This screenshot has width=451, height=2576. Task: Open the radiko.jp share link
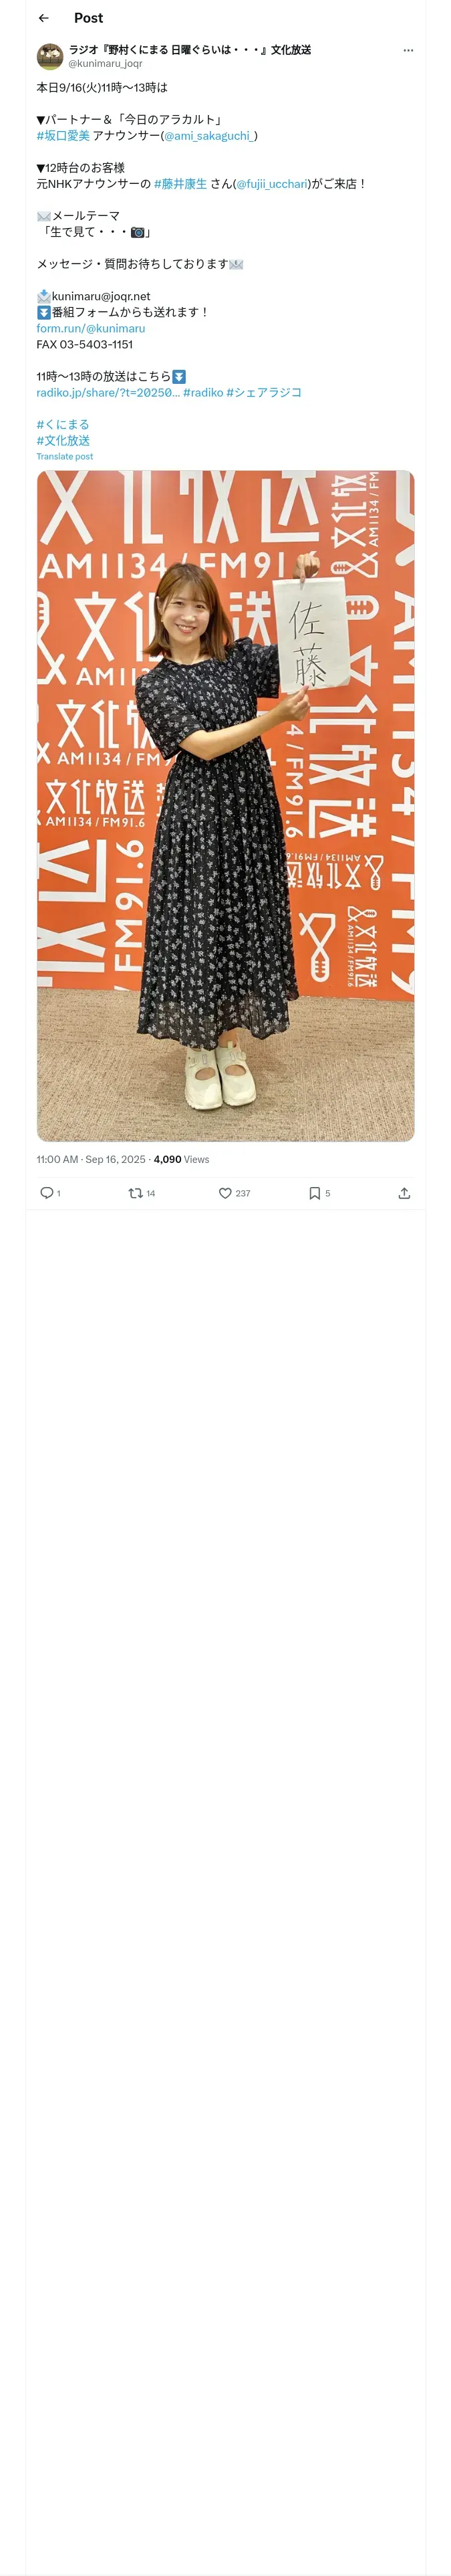[x=108, y=392]
